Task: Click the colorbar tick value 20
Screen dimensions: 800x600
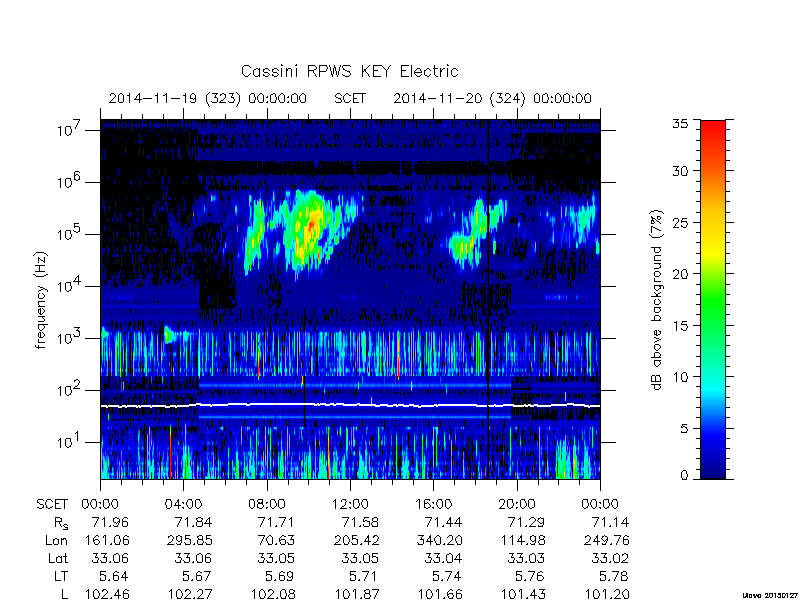Action: click(x=680, y=273)
